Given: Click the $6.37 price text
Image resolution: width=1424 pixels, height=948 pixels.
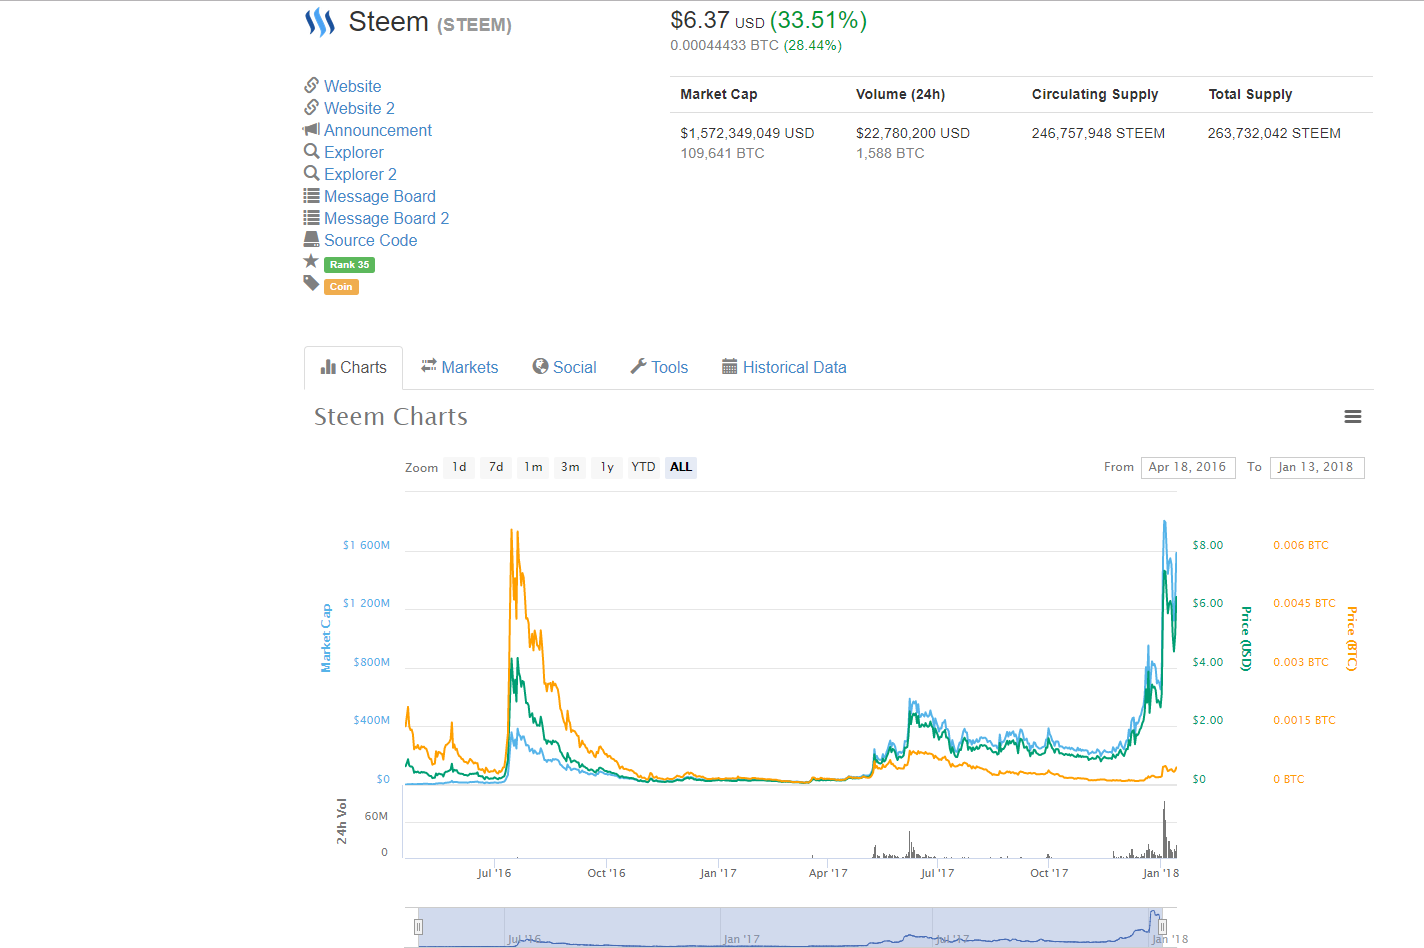Looking at the screenshot, I should click(700, 20).
